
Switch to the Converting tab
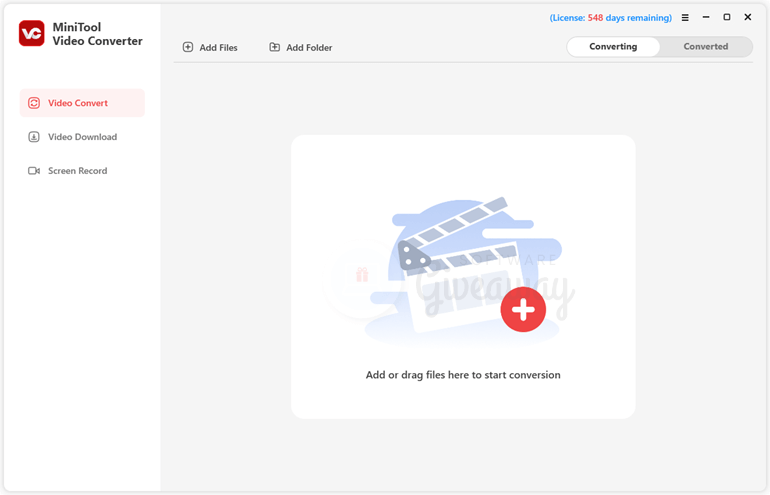tap(613, 47)
